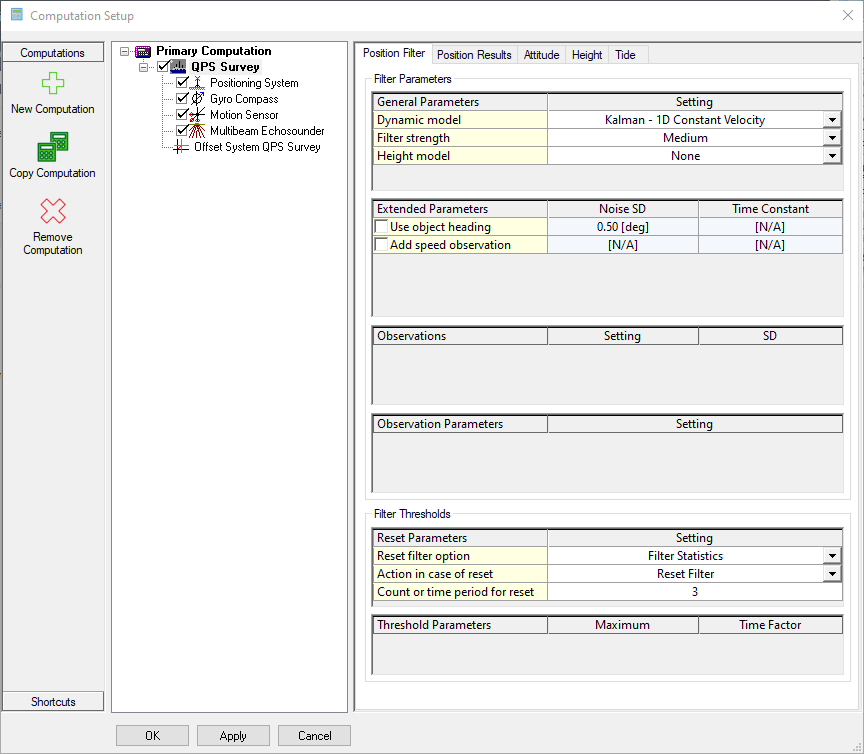
Task: Collapse the Primary Computation tree node
Action: coord(125,51)
